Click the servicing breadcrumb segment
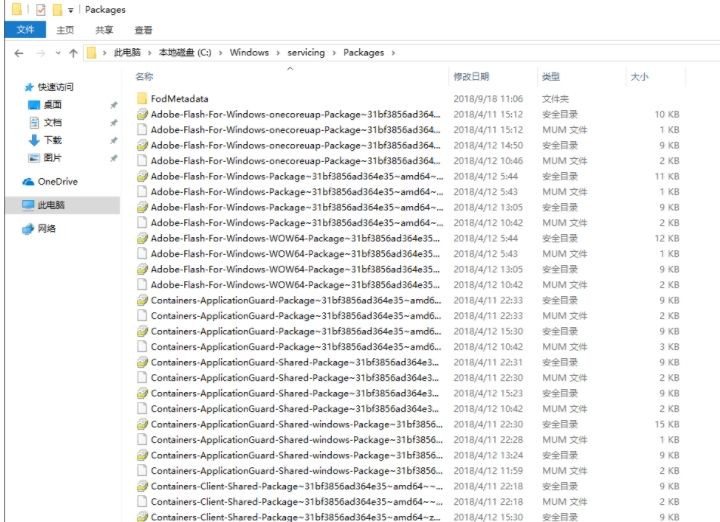 pos(306,52)
